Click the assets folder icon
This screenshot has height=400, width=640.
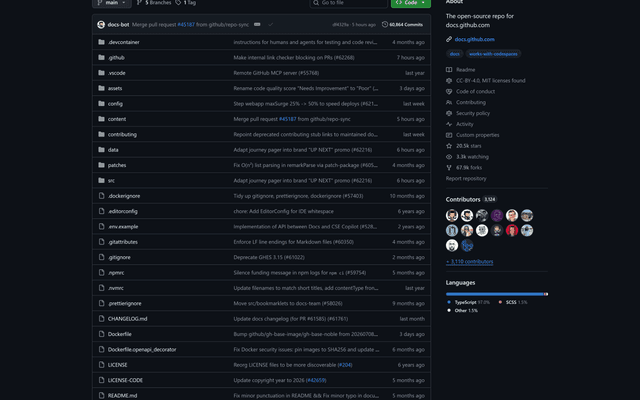click(101, 88)
